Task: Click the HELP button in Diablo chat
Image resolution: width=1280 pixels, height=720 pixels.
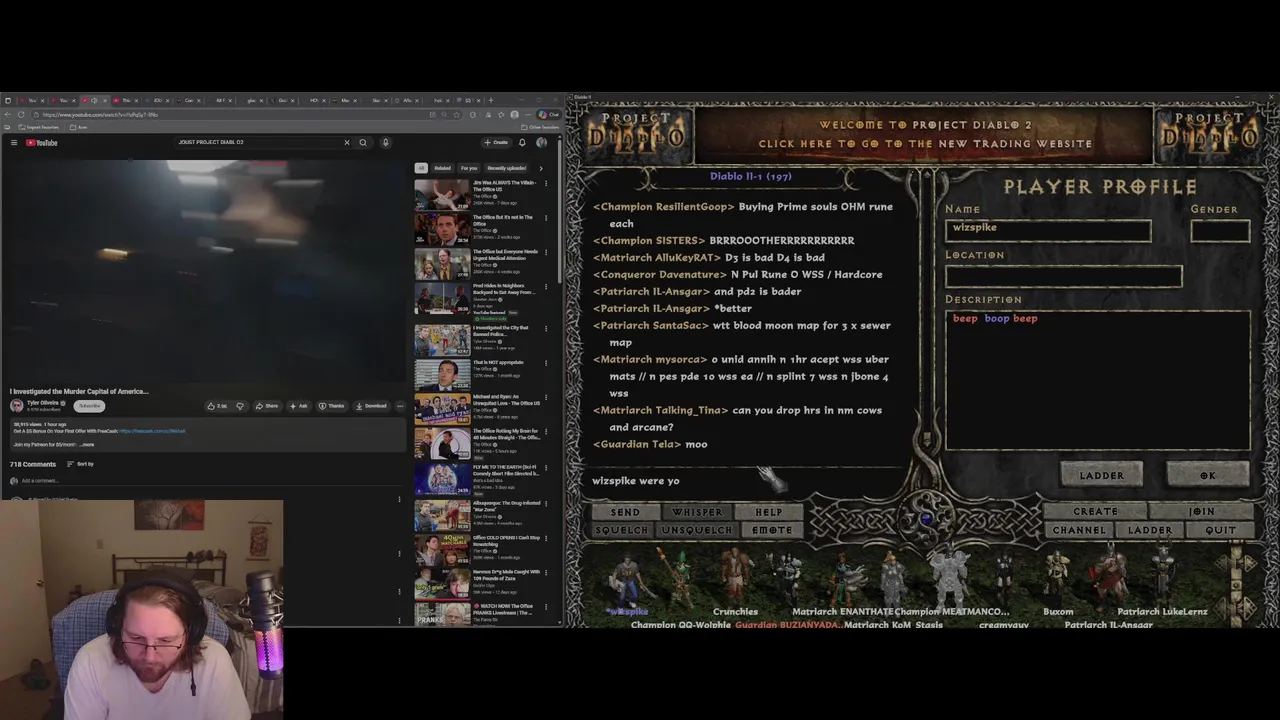Action: [769, 512]
